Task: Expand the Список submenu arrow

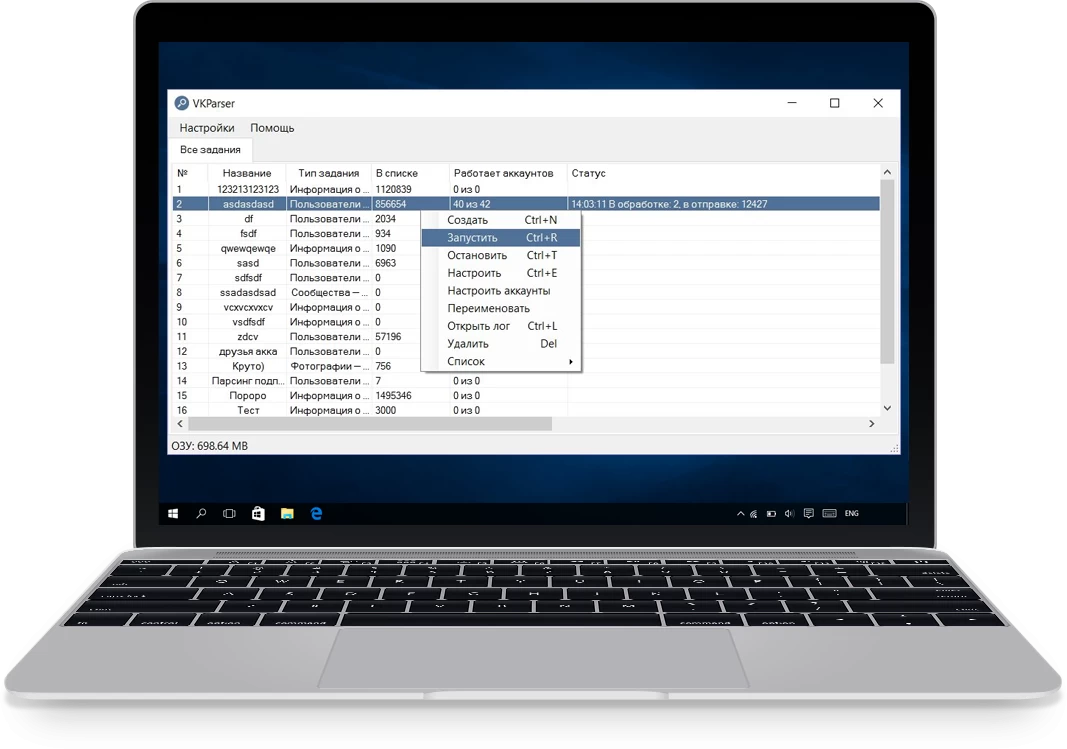Action: pos(571,362)
